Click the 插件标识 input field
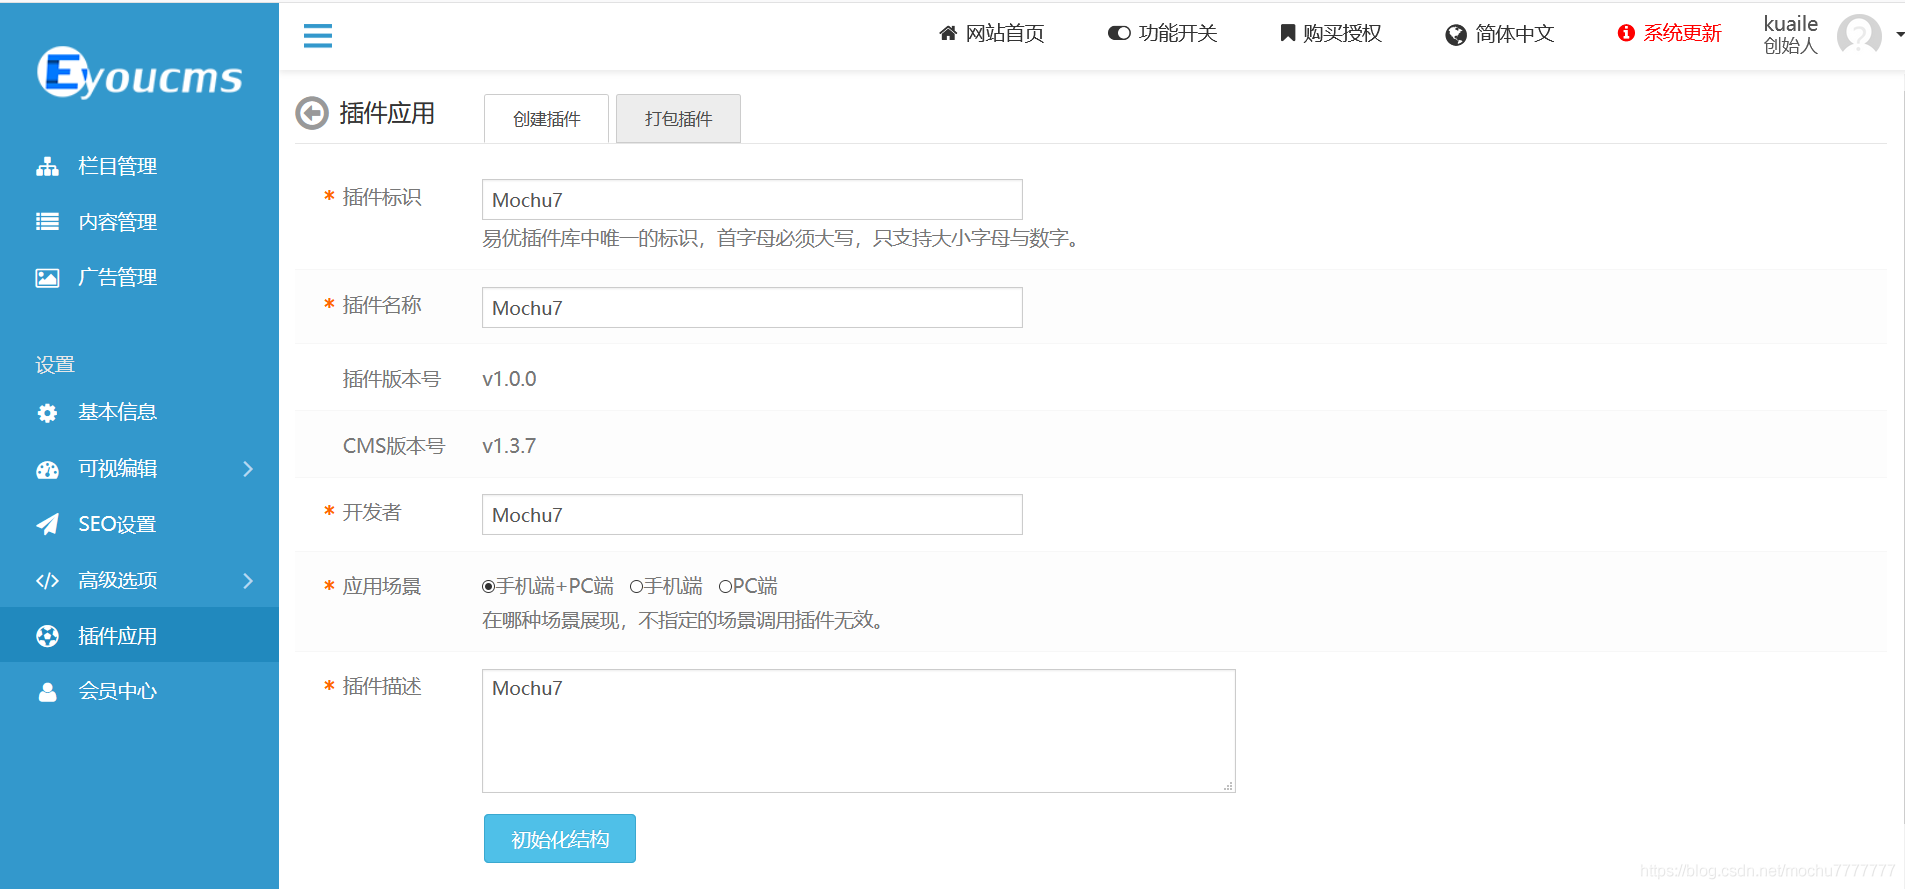Screen dimensions: 1905x889 tap(752, 200)
